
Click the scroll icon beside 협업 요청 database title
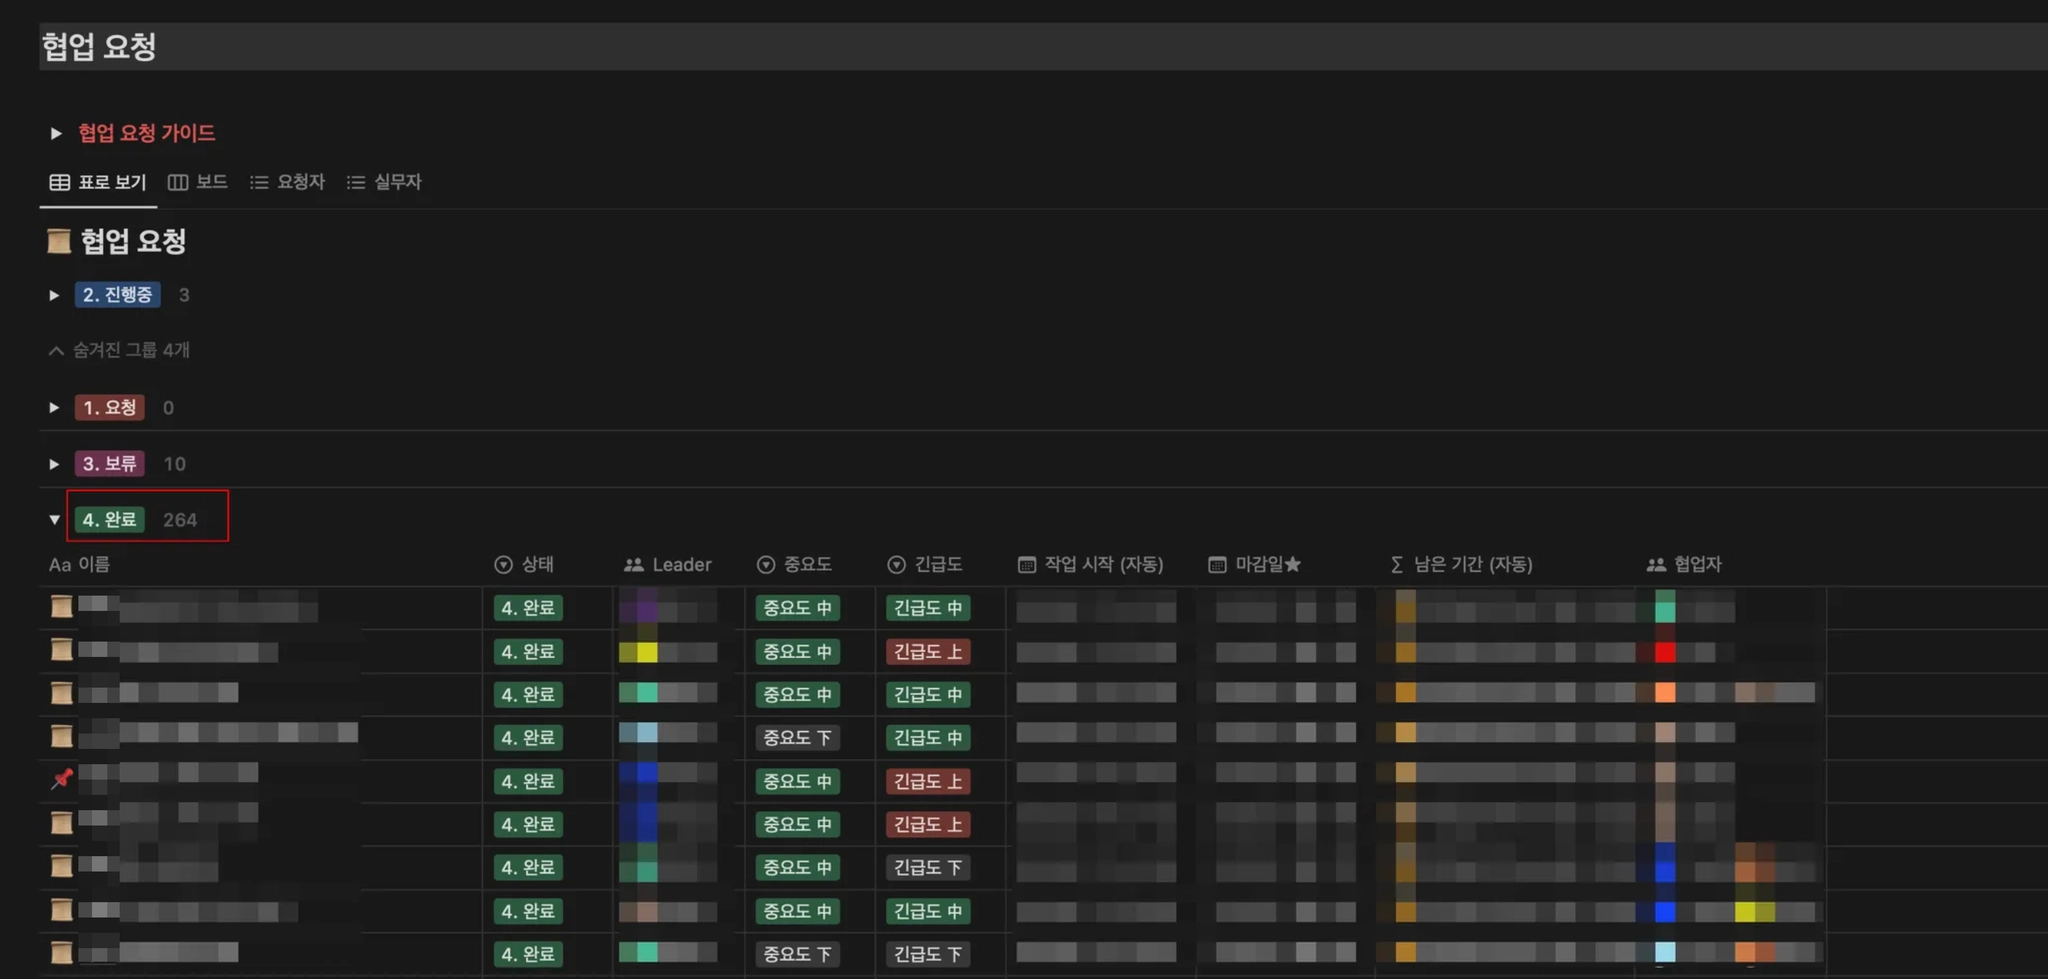point(59,241)
